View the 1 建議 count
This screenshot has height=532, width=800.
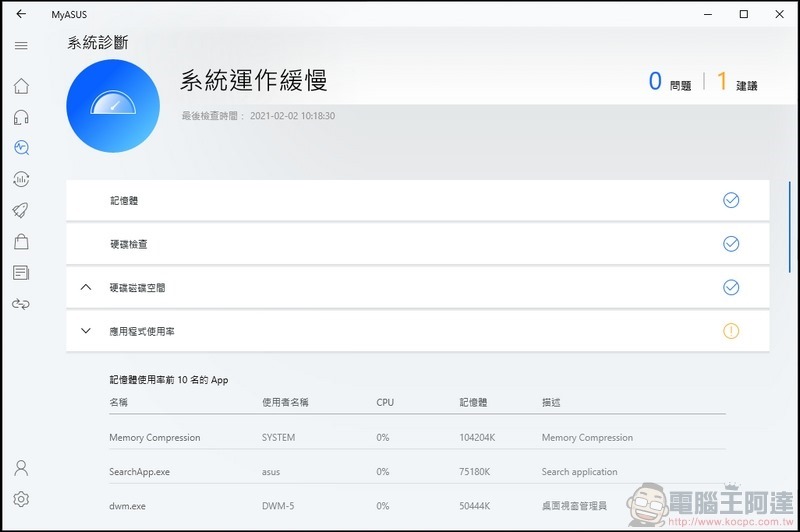(737, 82)
